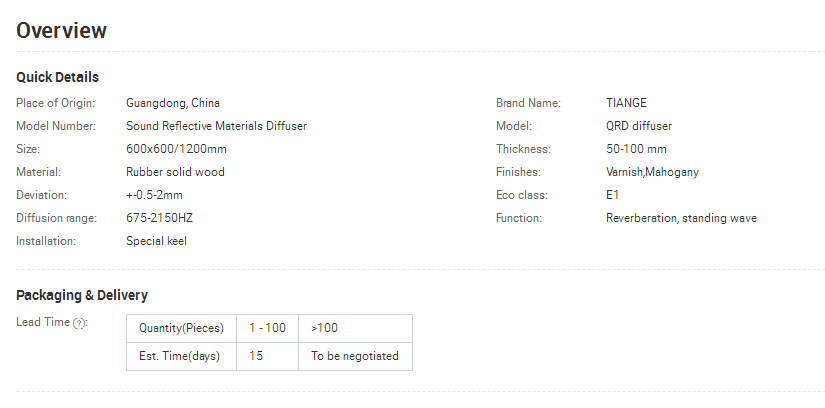Click the Reverberation, standing wave function value

(x=681, y=218)
